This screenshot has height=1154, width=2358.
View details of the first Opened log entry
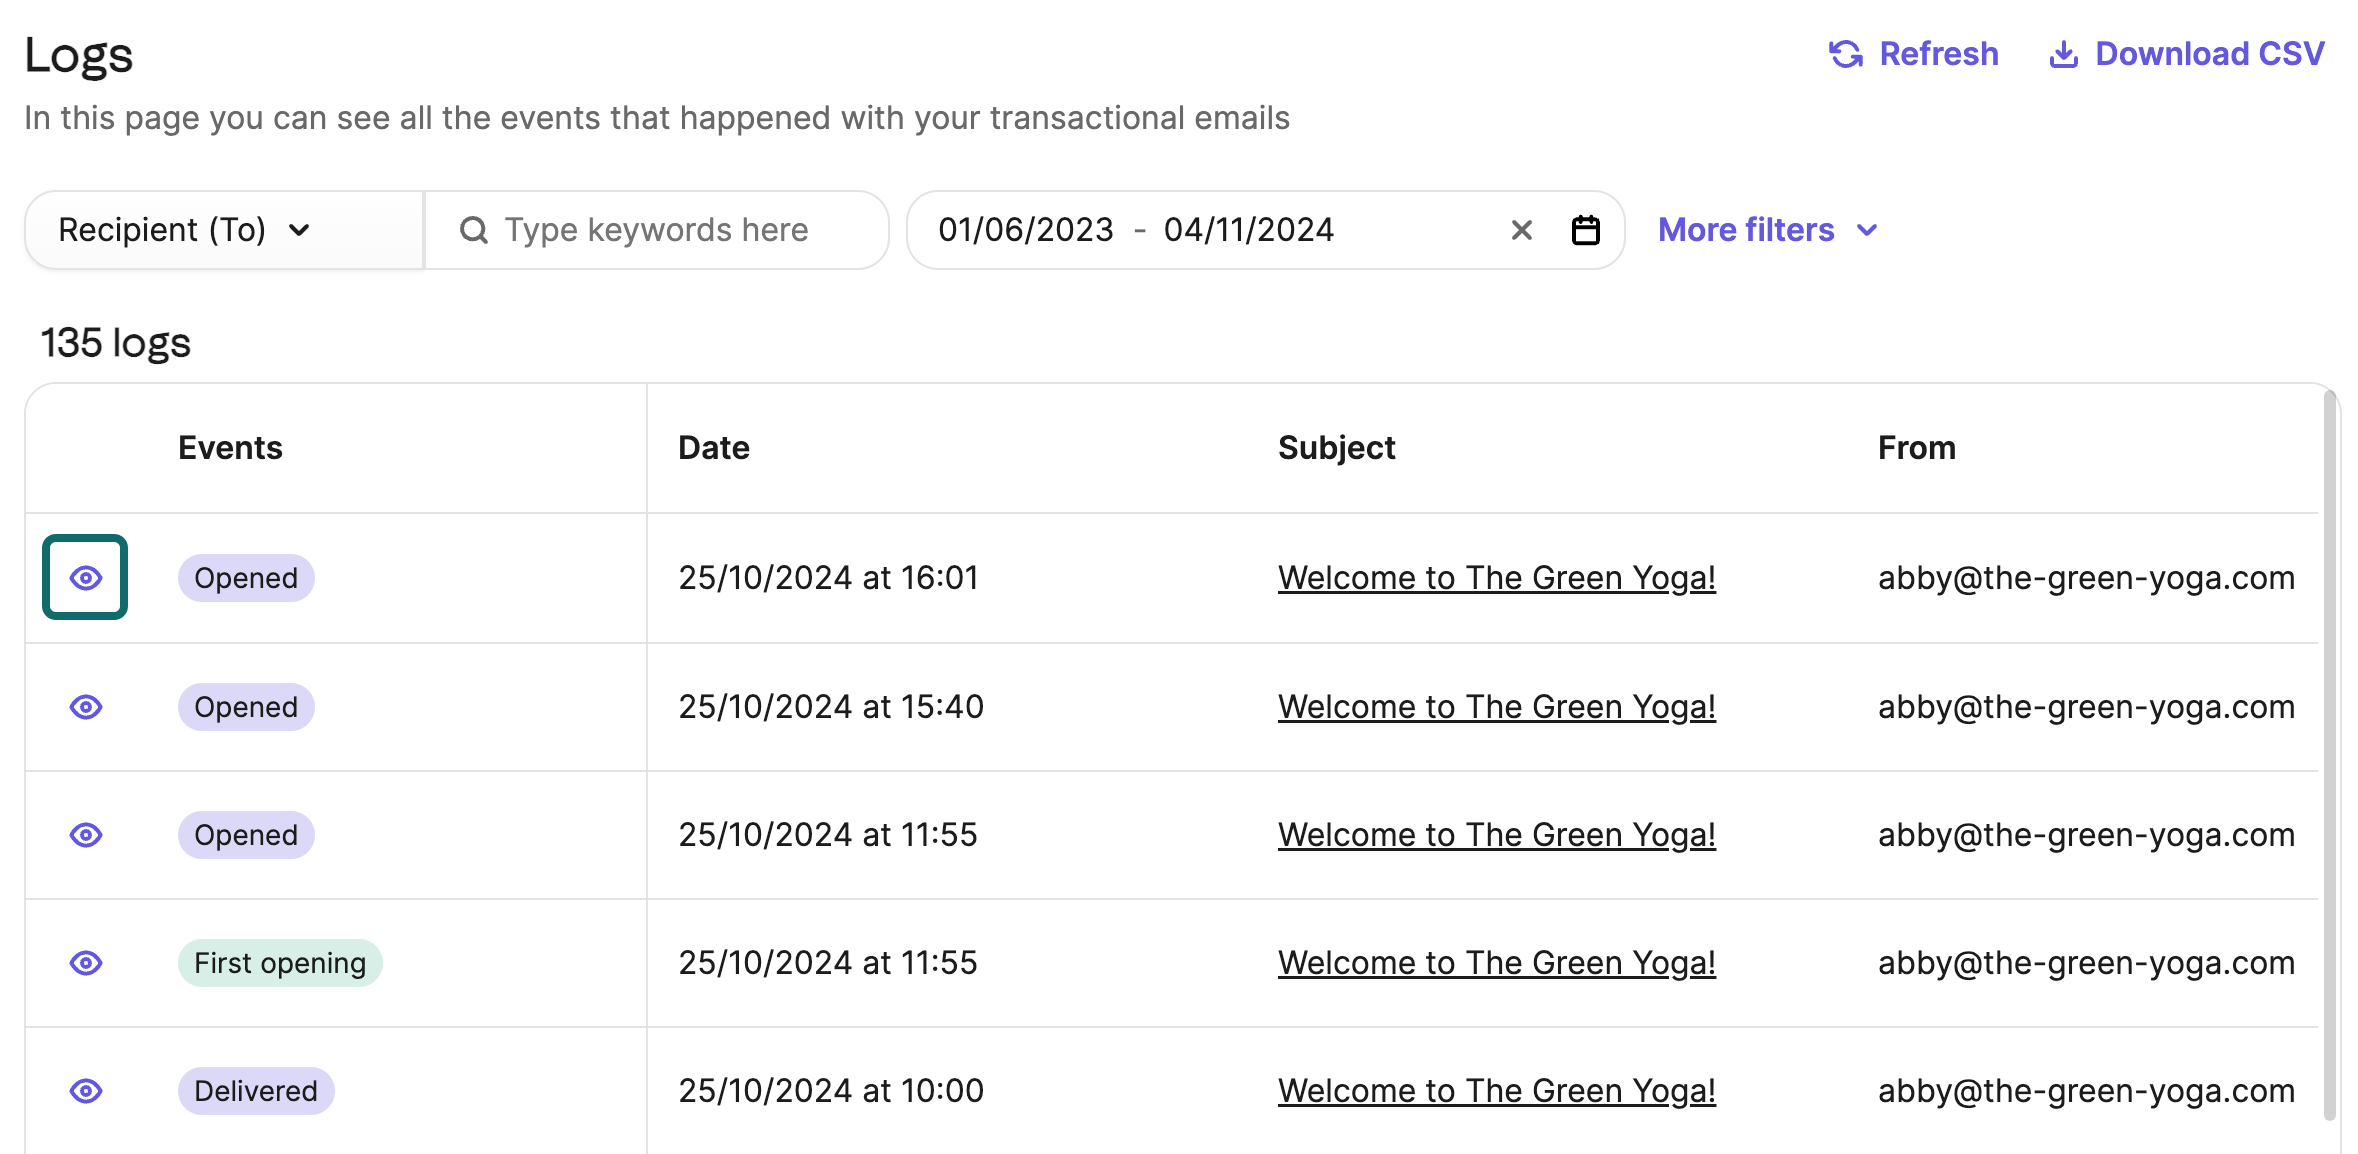[x=84, y=578]
